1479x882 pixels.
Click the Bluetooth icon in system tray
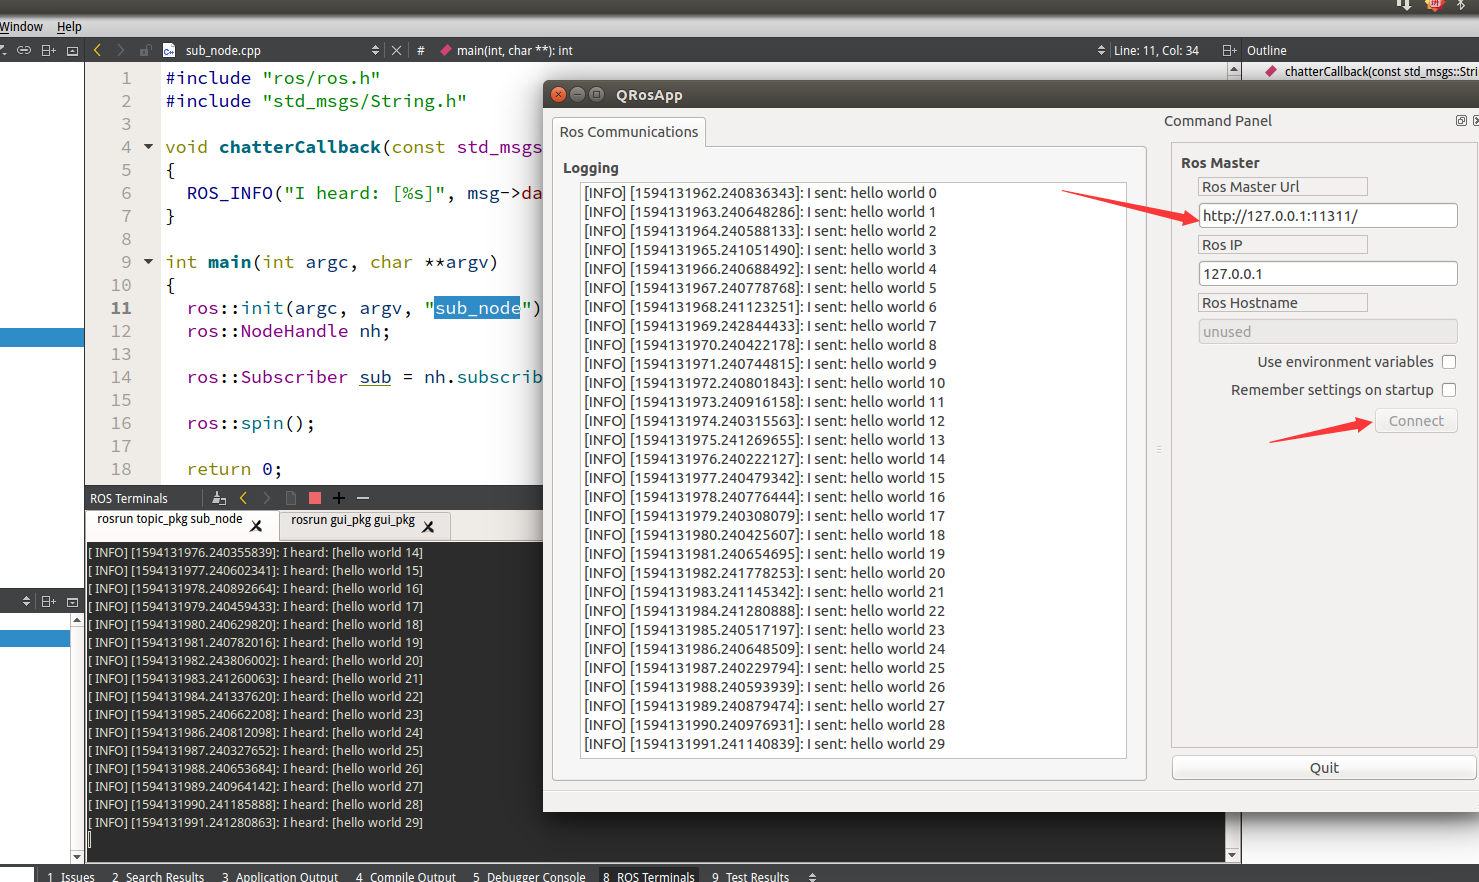click(1461, 5)
